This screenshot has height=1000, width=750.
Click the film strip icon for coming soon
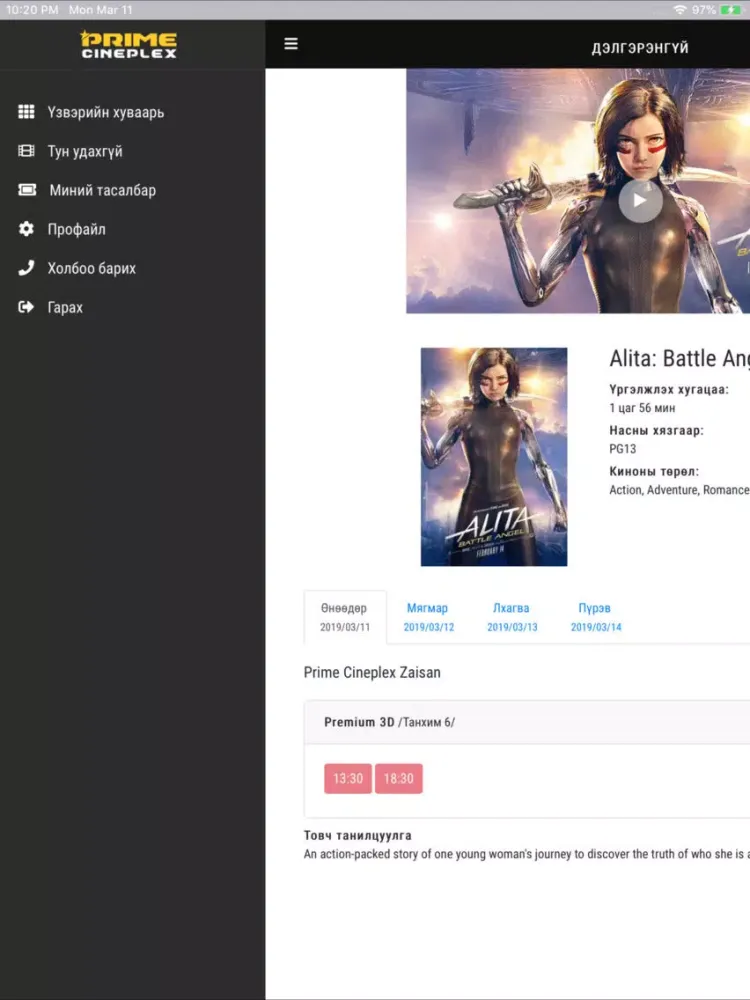(x=26, y=151)
